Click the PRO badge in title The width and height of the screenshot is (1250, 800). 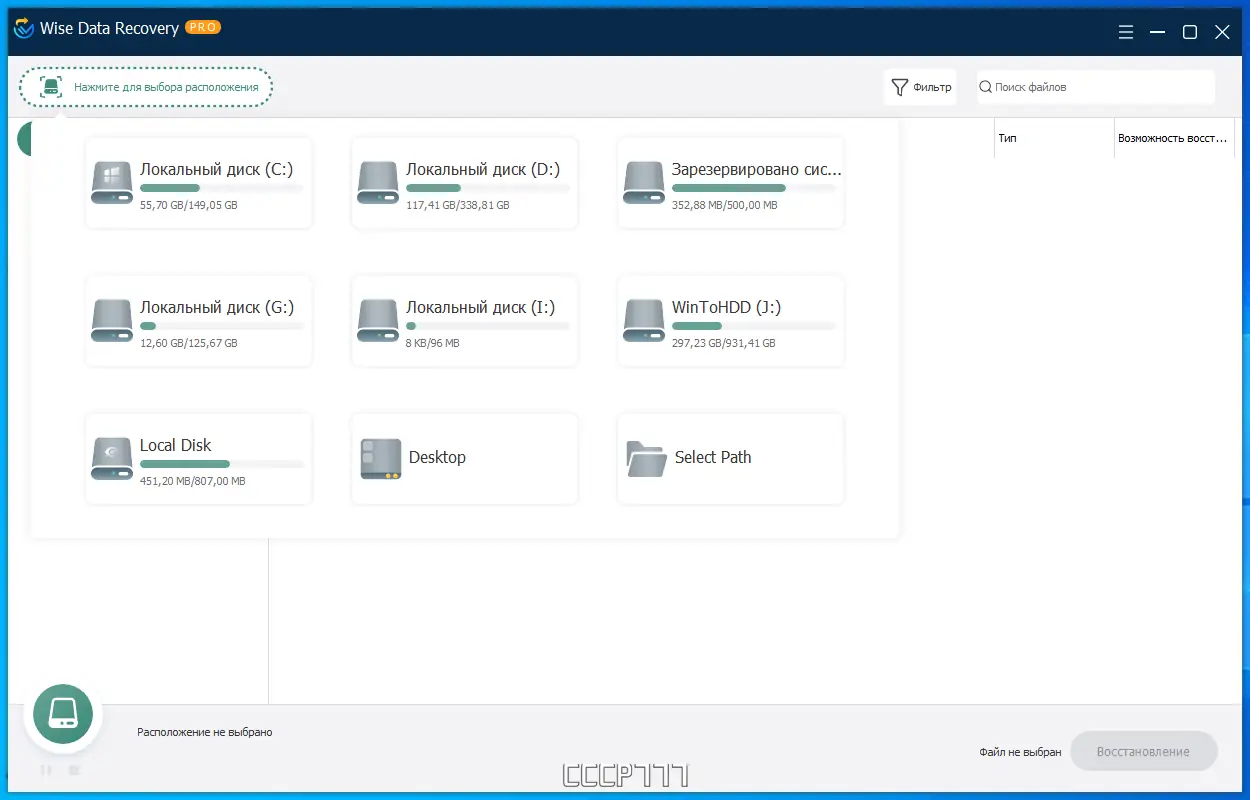click(203, 28)
